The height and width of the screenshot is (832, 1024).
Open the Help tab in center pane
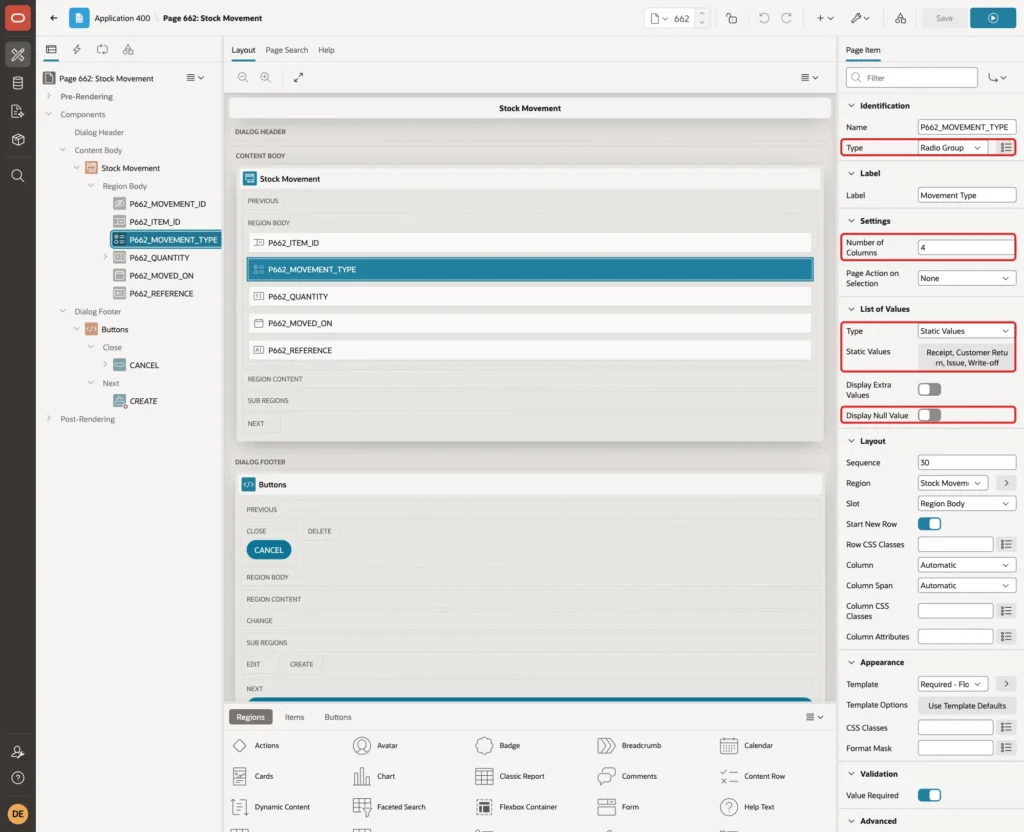click(326, 50)
